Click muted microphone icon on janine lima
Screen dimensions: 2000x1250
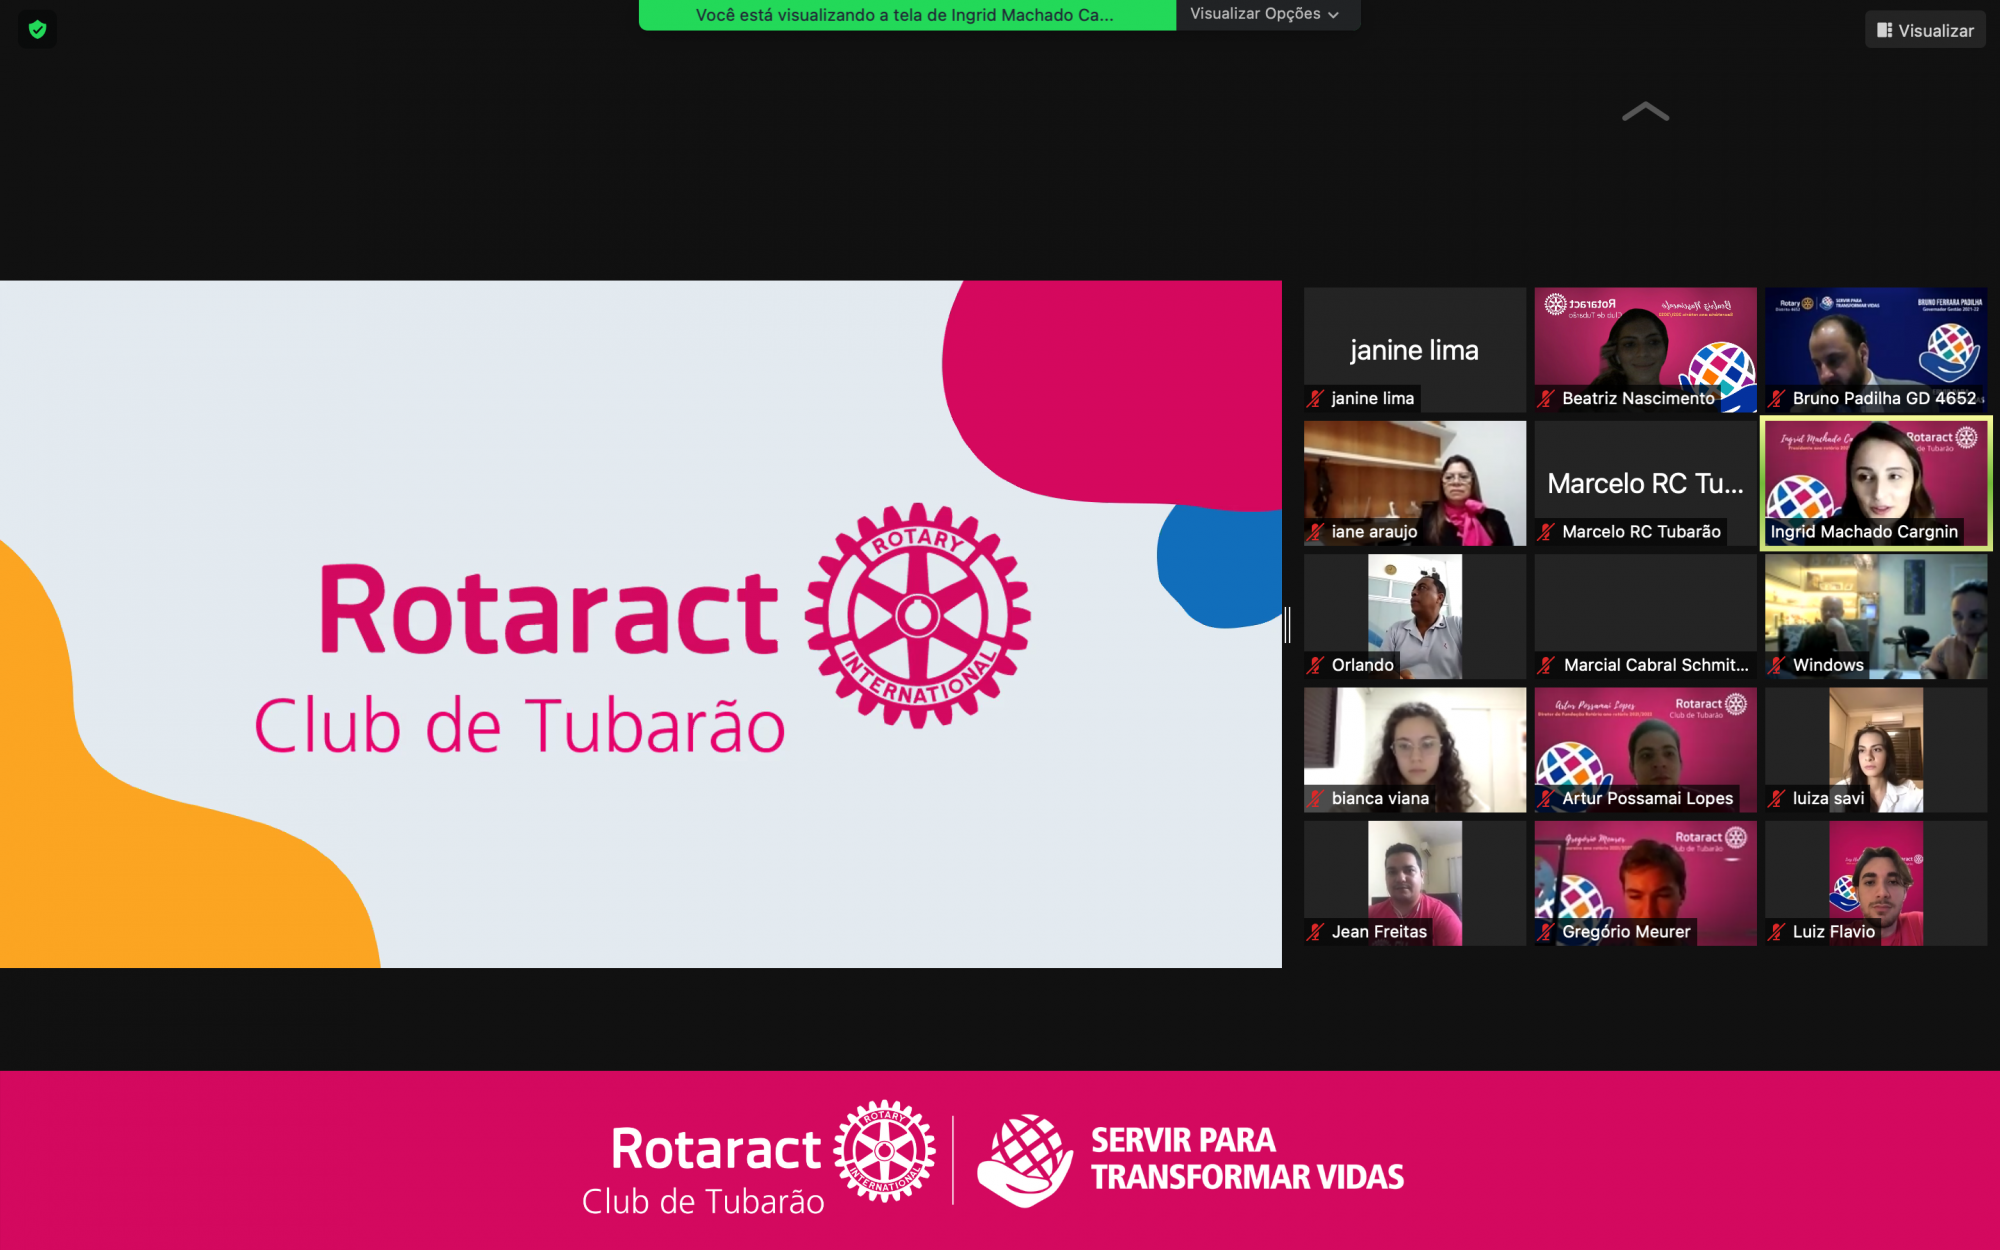coord(1316,399)
